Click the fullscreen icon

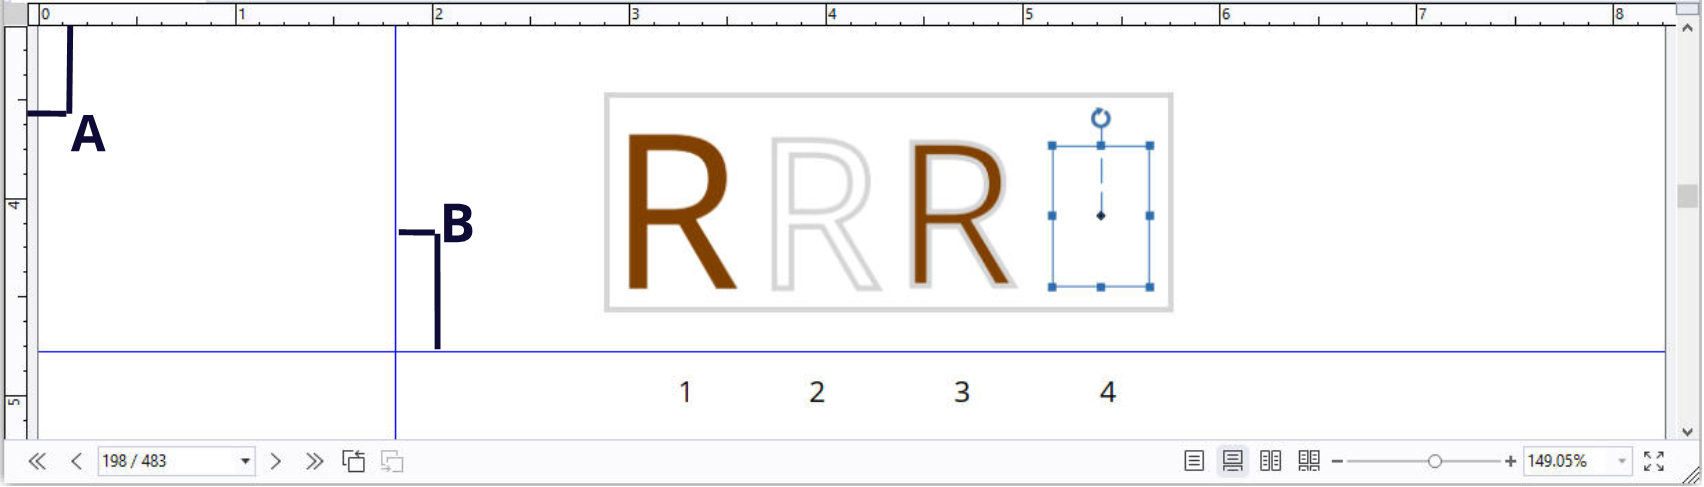1654,461
